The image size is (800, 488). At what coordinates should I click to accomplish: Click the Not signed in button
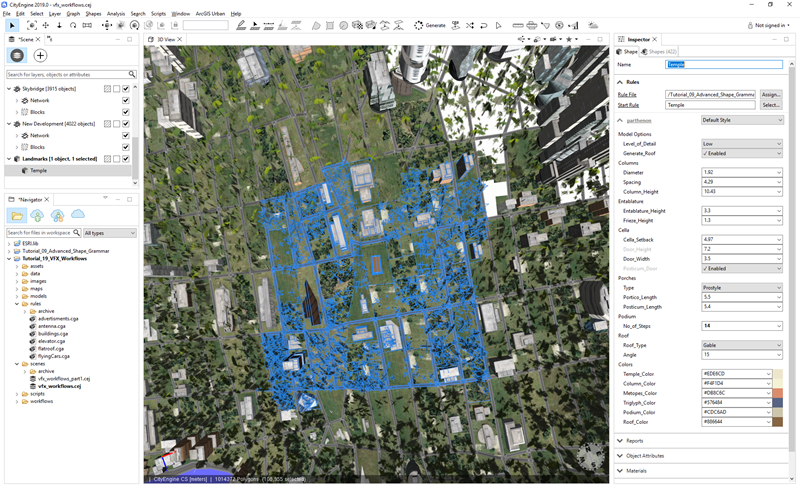tap(768, 25)
